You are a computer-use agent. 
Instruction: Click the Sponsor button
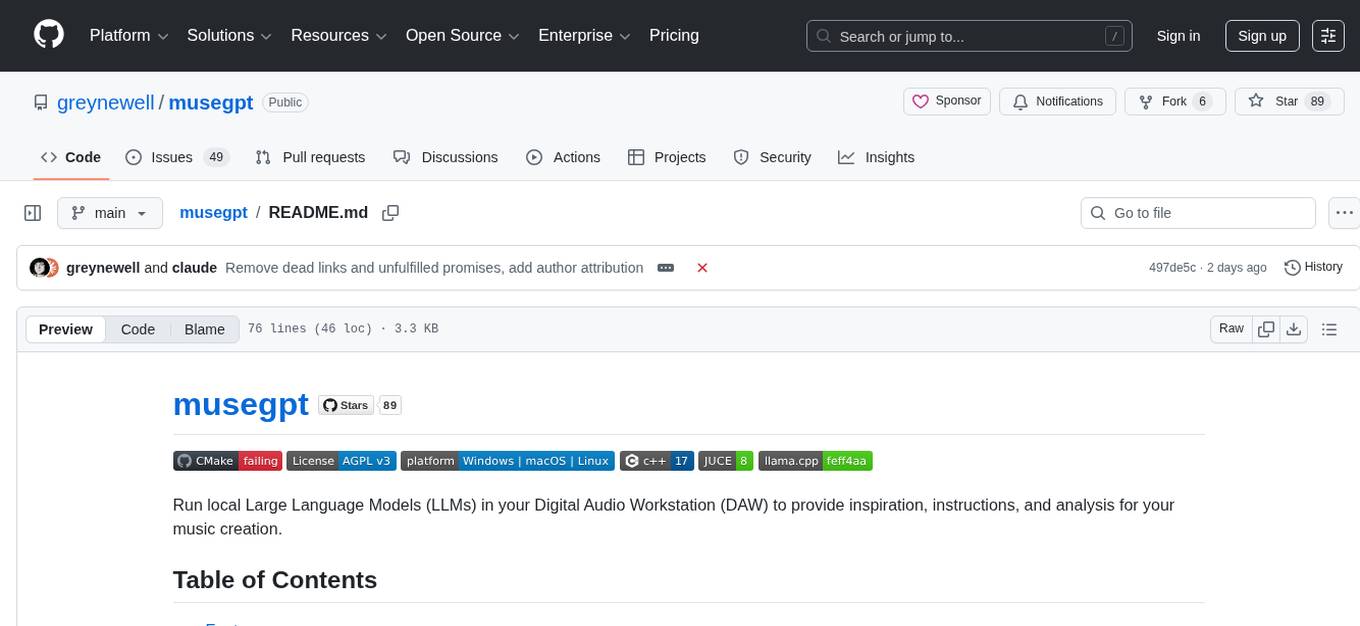click(945, 101)
